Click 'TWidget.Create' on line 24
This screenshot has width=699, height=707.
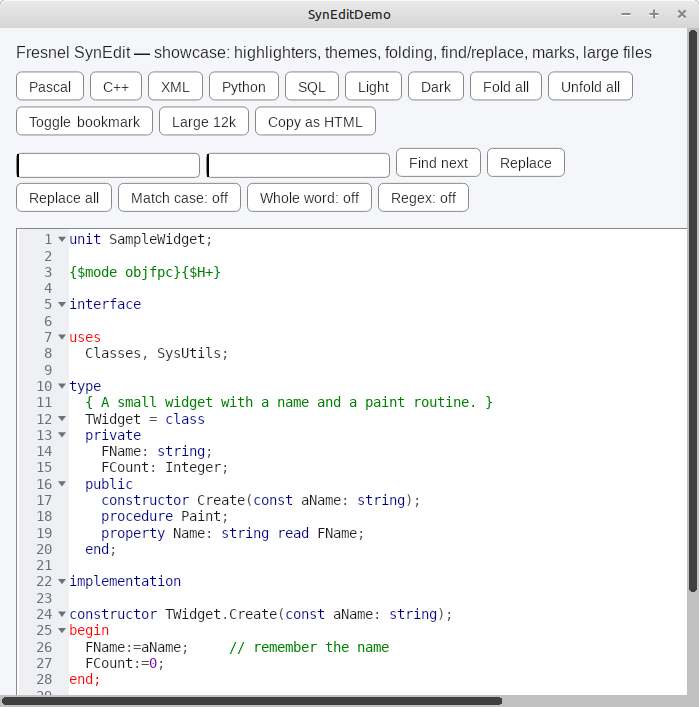tap(221, 614)
